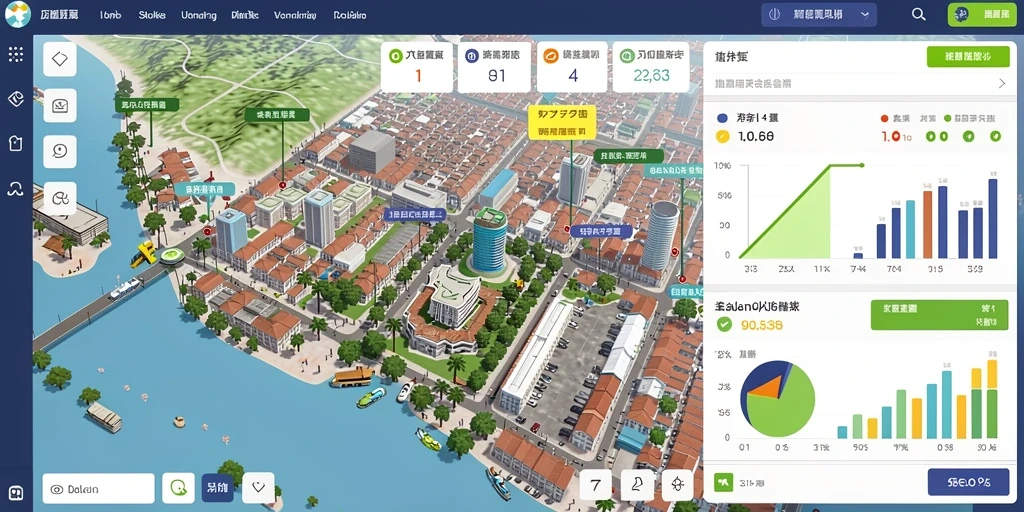Click the chart image tool button on map
Viewport: 1024px width, 512px height.
pos(60,106)
